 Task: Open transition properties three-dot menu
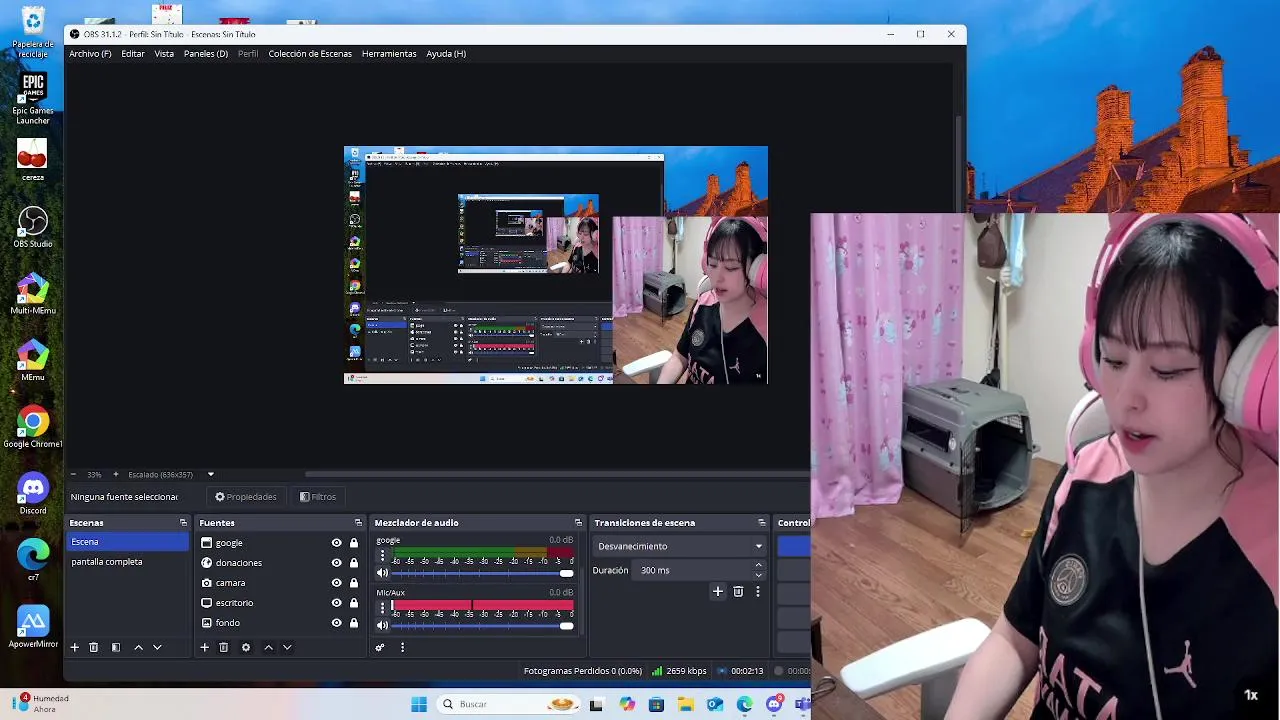coord(758,591)
